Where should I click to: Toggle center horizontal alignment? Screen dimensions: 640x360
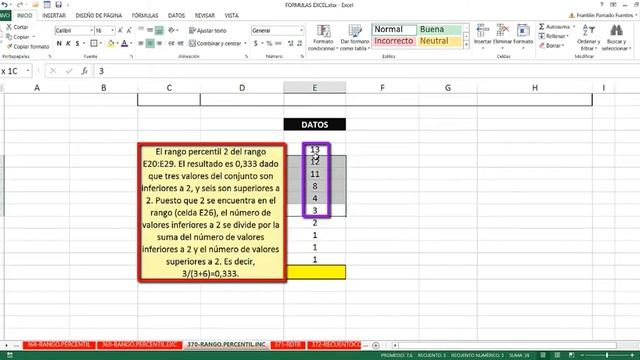pyautogui.click(x=150, y=43)
